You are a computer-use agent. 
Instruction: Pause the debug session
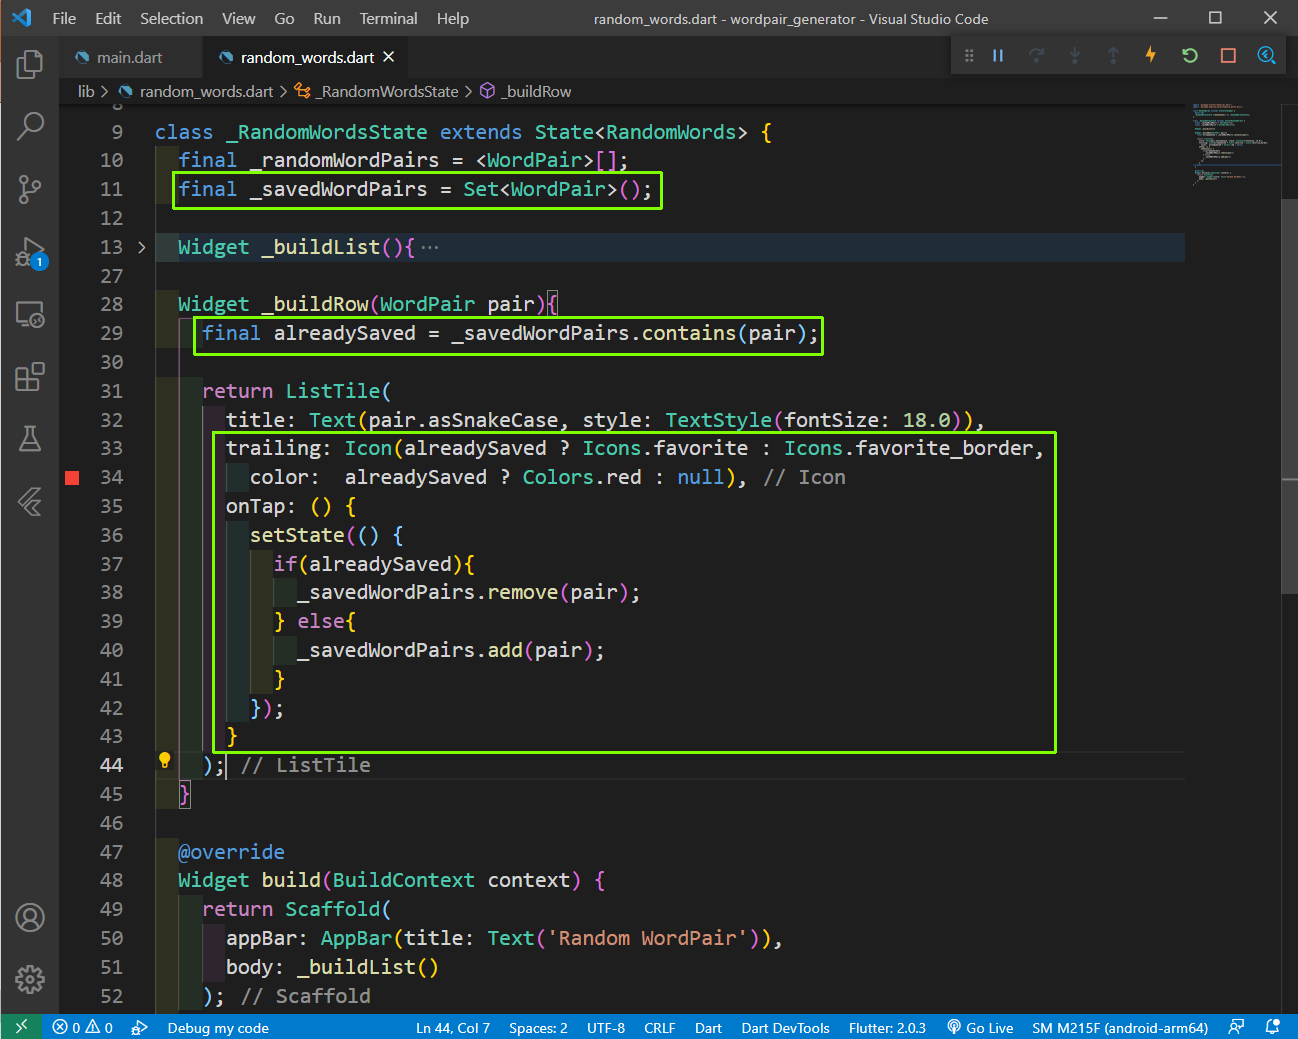pyautogui.click(x=998, y=56)
